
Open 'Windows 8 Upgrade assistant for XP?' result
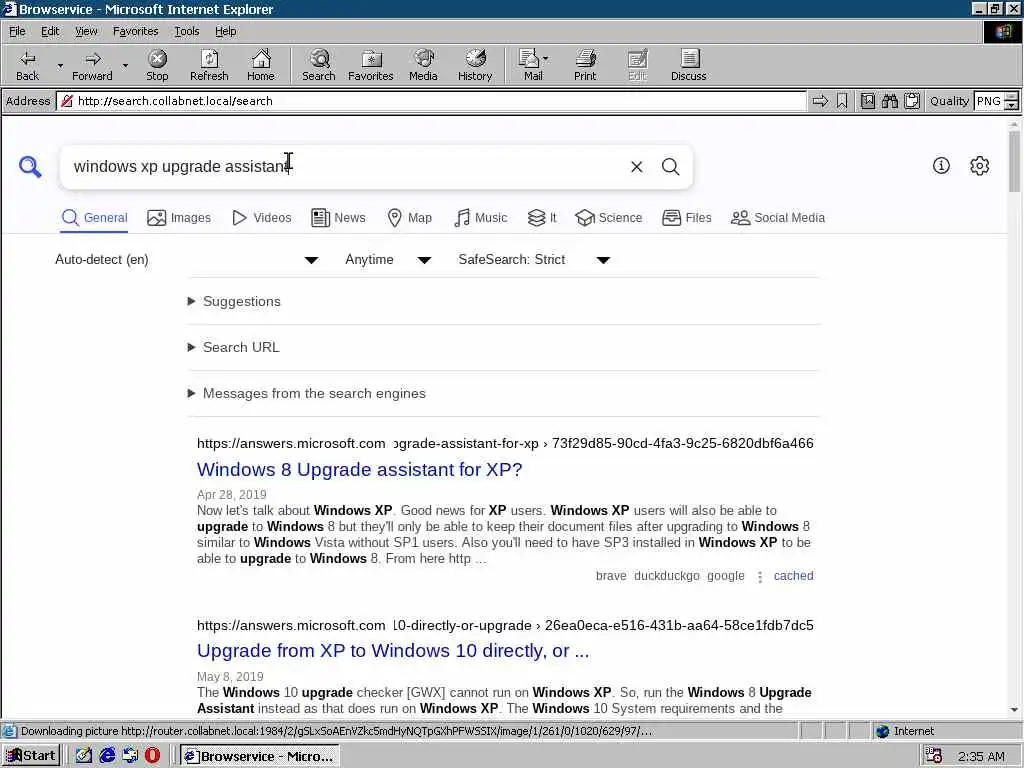pyautogui.click(x=360, y=470)
